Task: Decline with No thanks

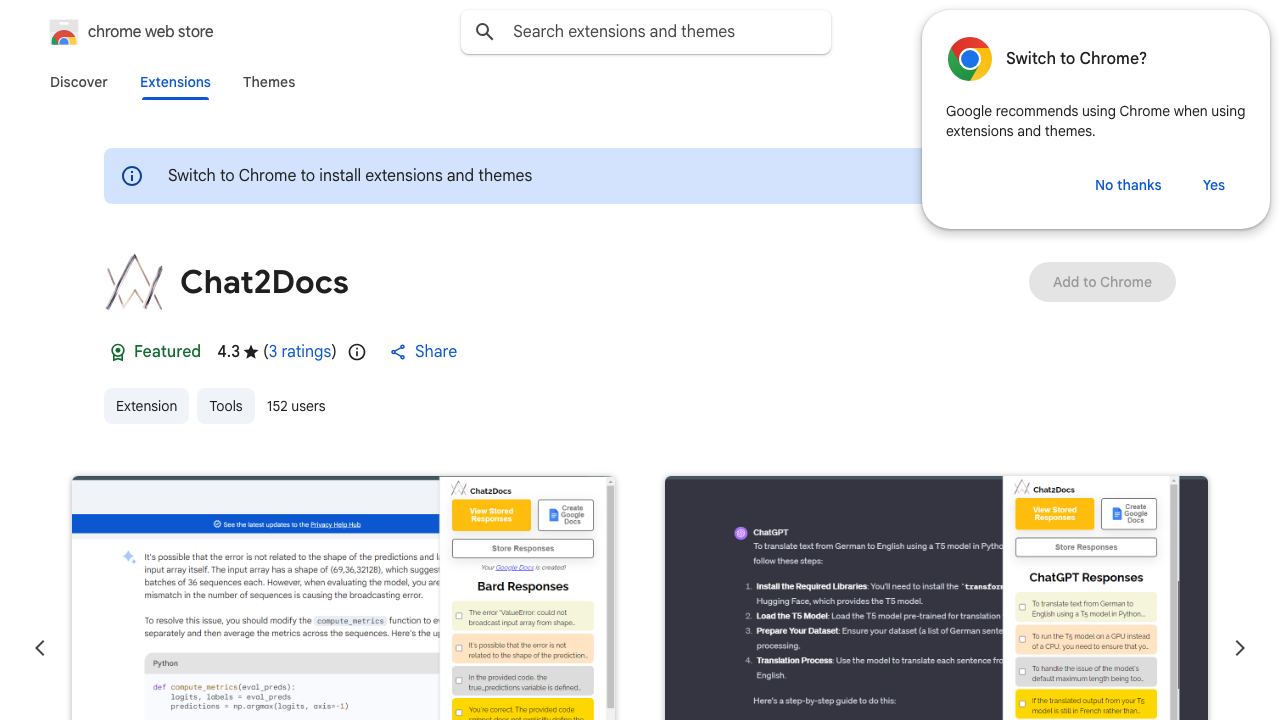Action: 1128,185
